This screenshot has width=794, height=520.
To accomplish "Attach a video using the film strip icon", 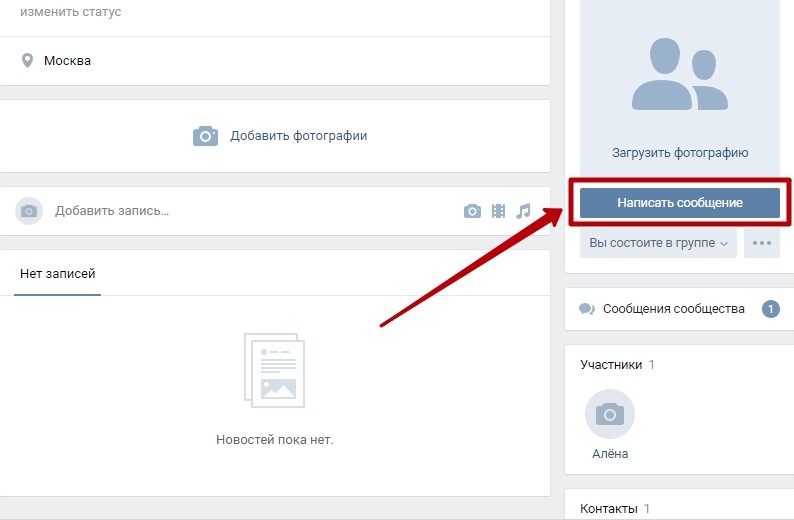I will (498, 211).
